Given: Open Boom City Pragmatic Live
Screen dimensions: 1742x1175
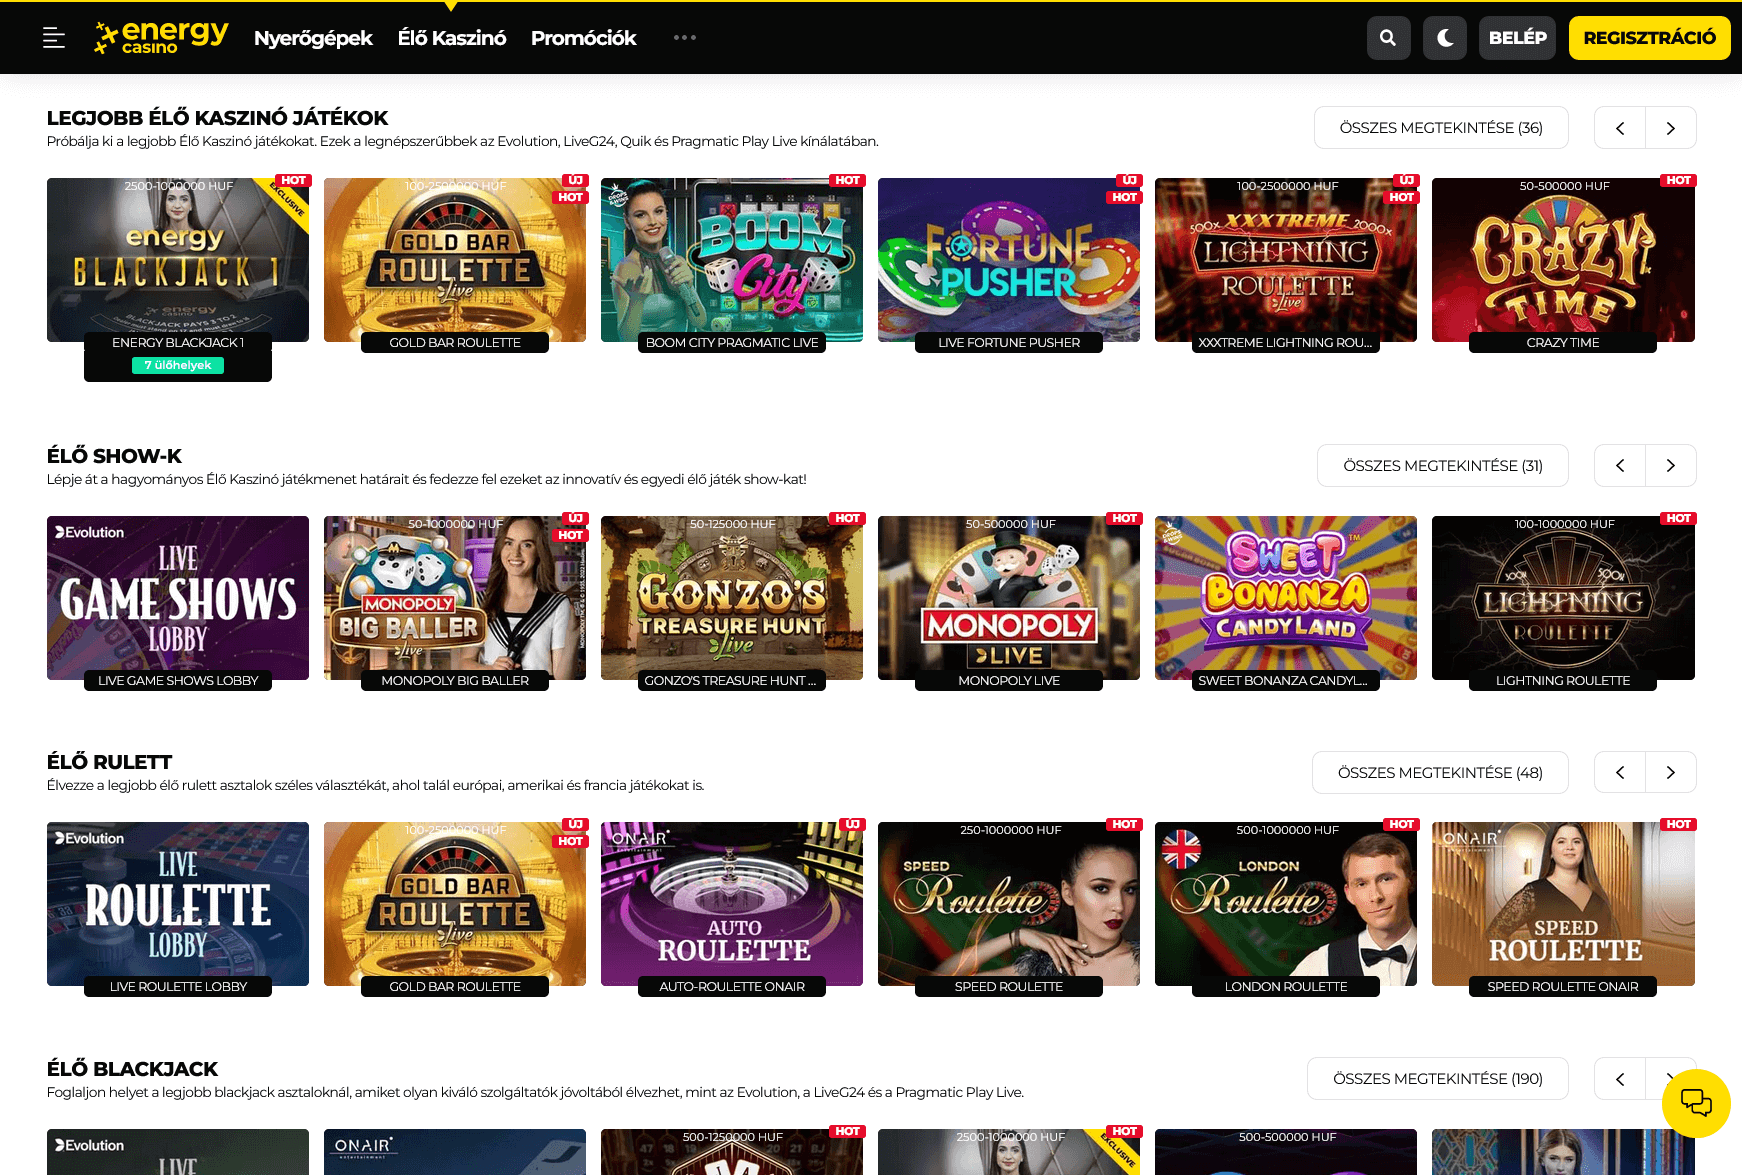Looking at the screenshot, I should 732,260.
